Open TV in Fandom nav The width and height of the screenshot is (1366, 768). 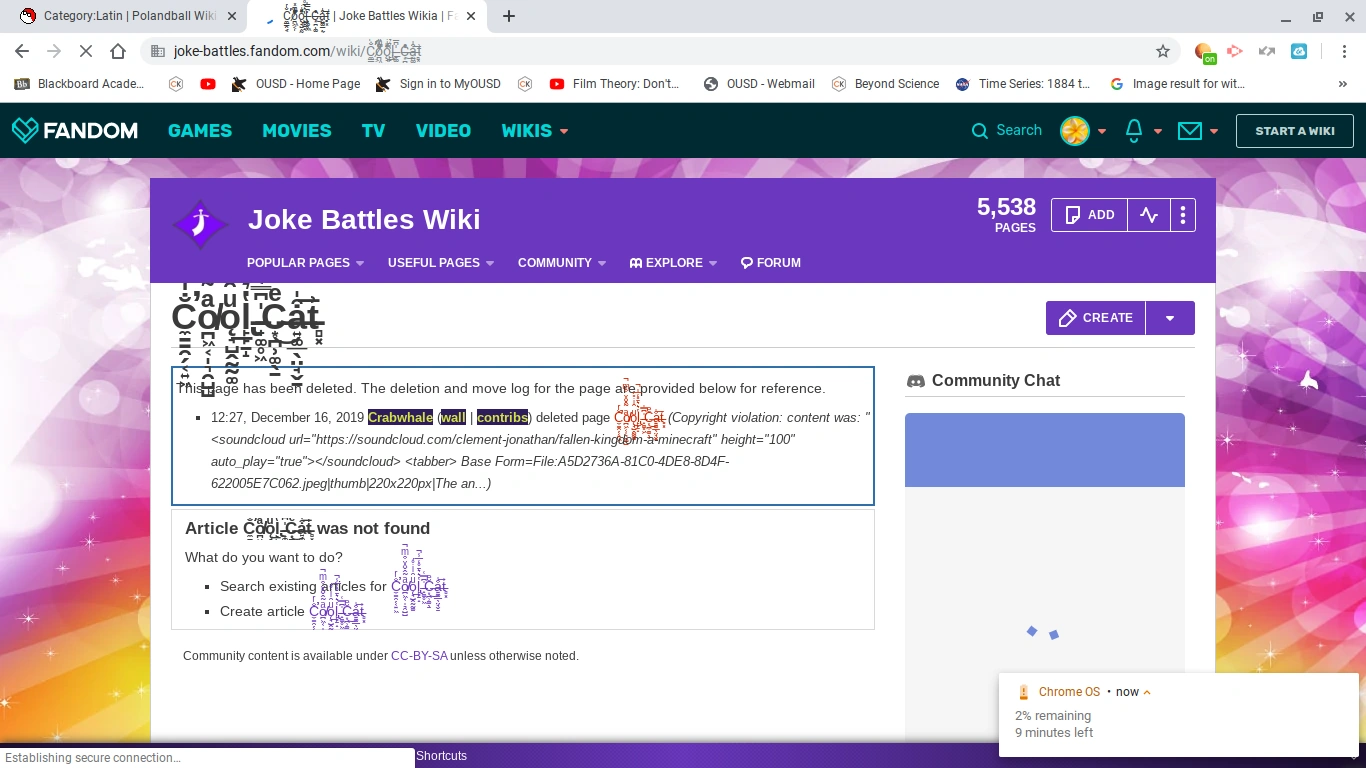click(373, 130)
